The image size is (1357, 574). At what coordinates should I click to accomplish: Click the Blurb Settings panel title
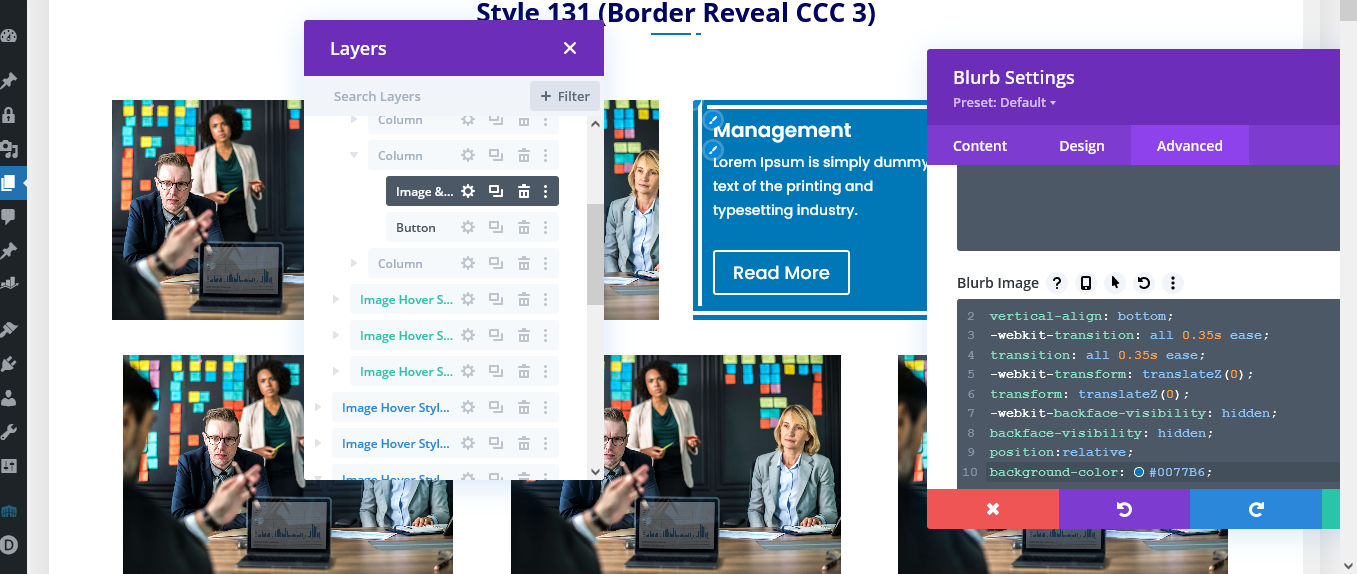tap(1014, 77)
